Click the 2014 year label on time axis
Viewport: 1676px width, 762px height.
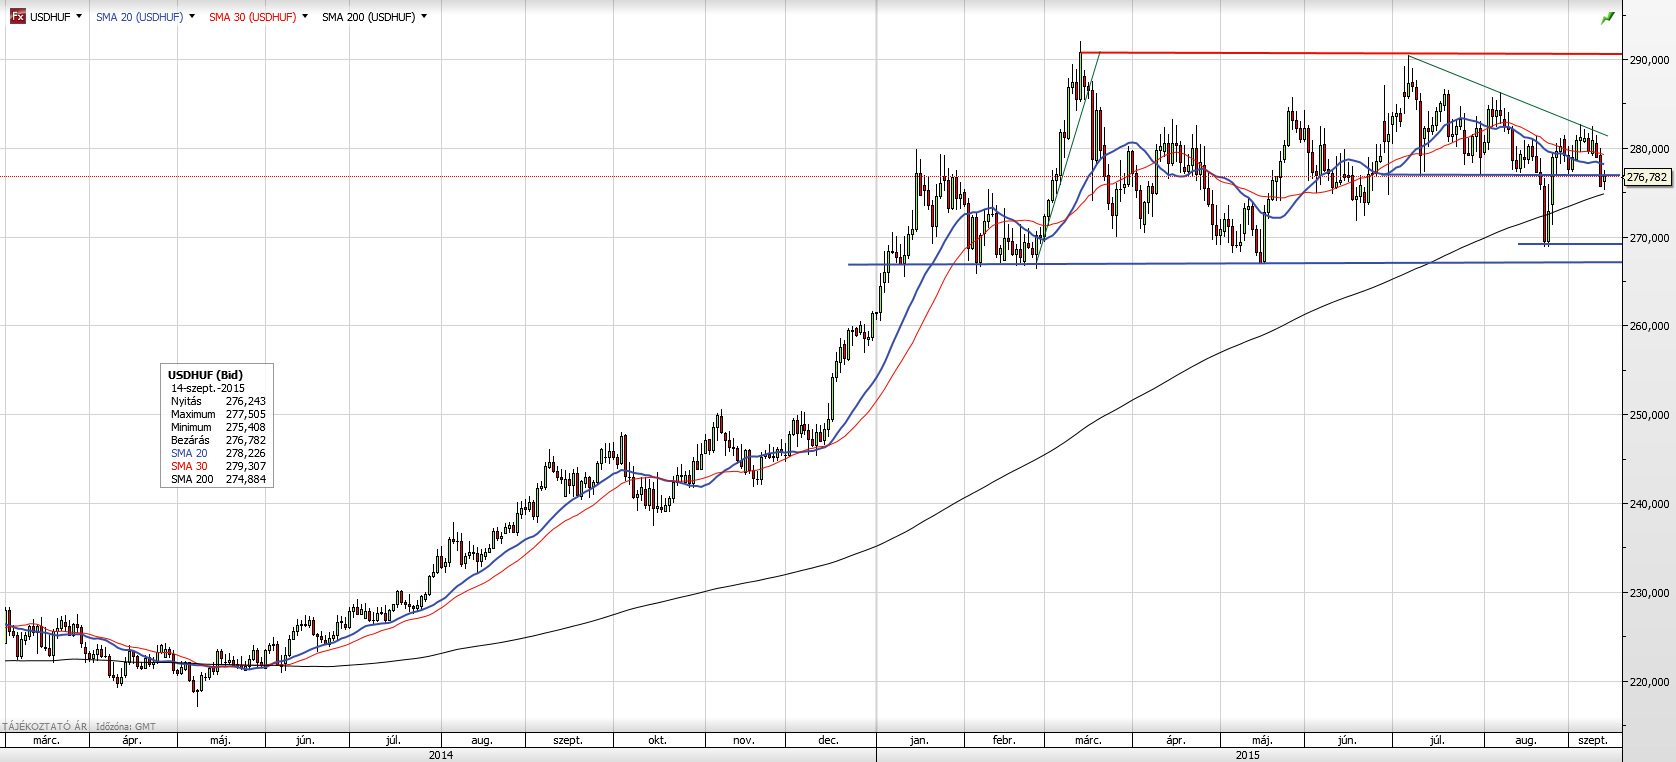click(440, 755)
